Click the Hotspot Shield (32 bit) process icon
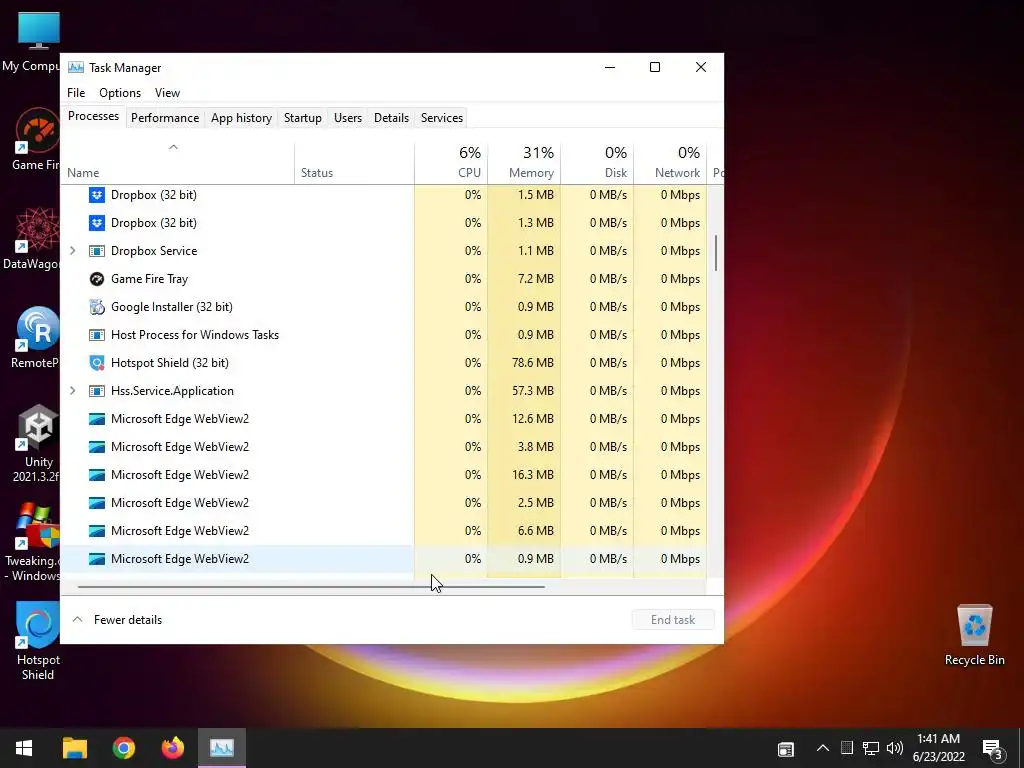Viewport: 1024px width, 768px height. point(97,363)
